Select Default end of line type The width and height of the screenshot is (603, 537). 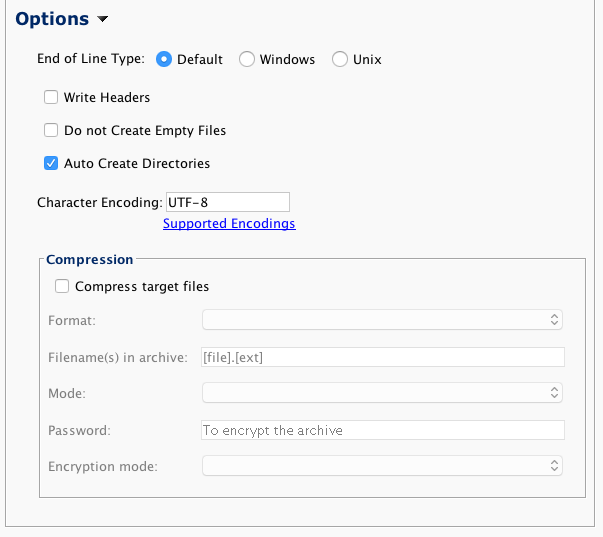click(164, 60)
